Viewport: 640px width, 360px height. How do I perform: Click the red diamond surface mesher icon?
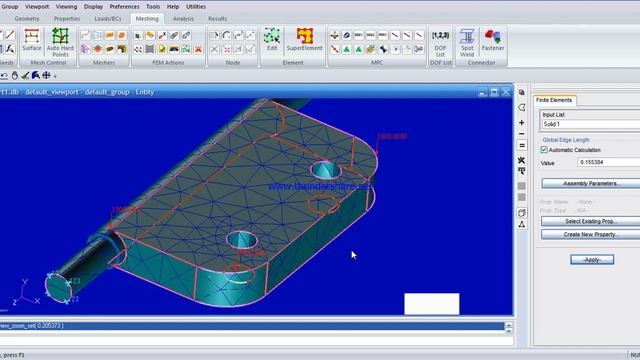(98, 49)
